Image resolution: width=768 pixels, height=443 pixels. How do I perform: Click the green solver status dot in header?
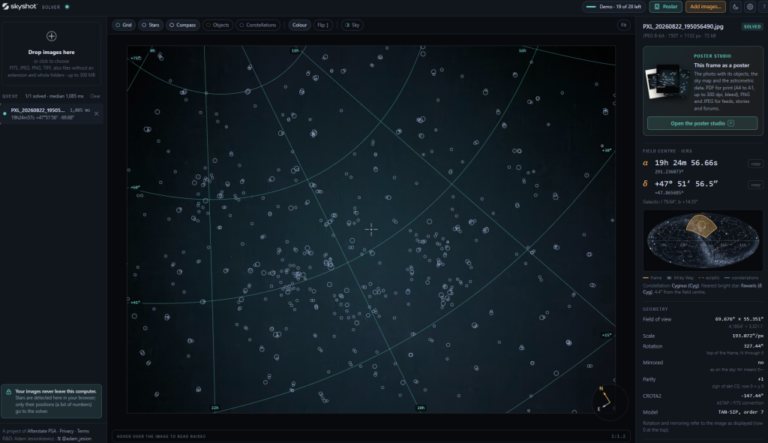[67, 7]
